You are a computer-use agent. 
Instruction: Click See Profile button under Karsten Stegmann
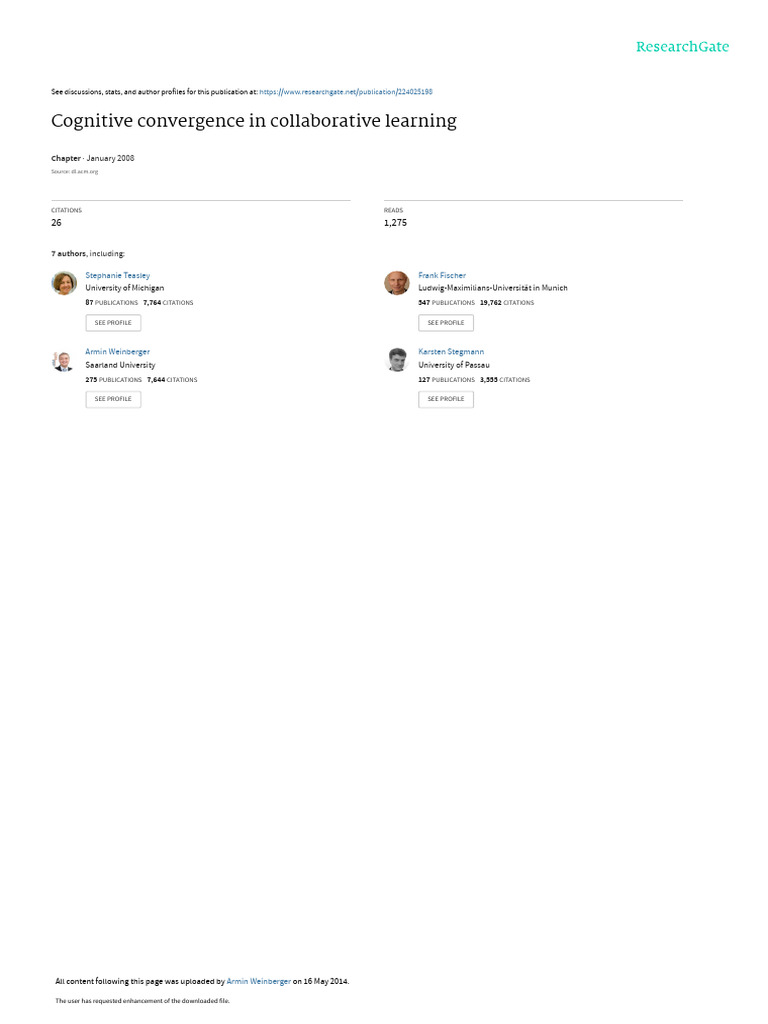point(446,399)
